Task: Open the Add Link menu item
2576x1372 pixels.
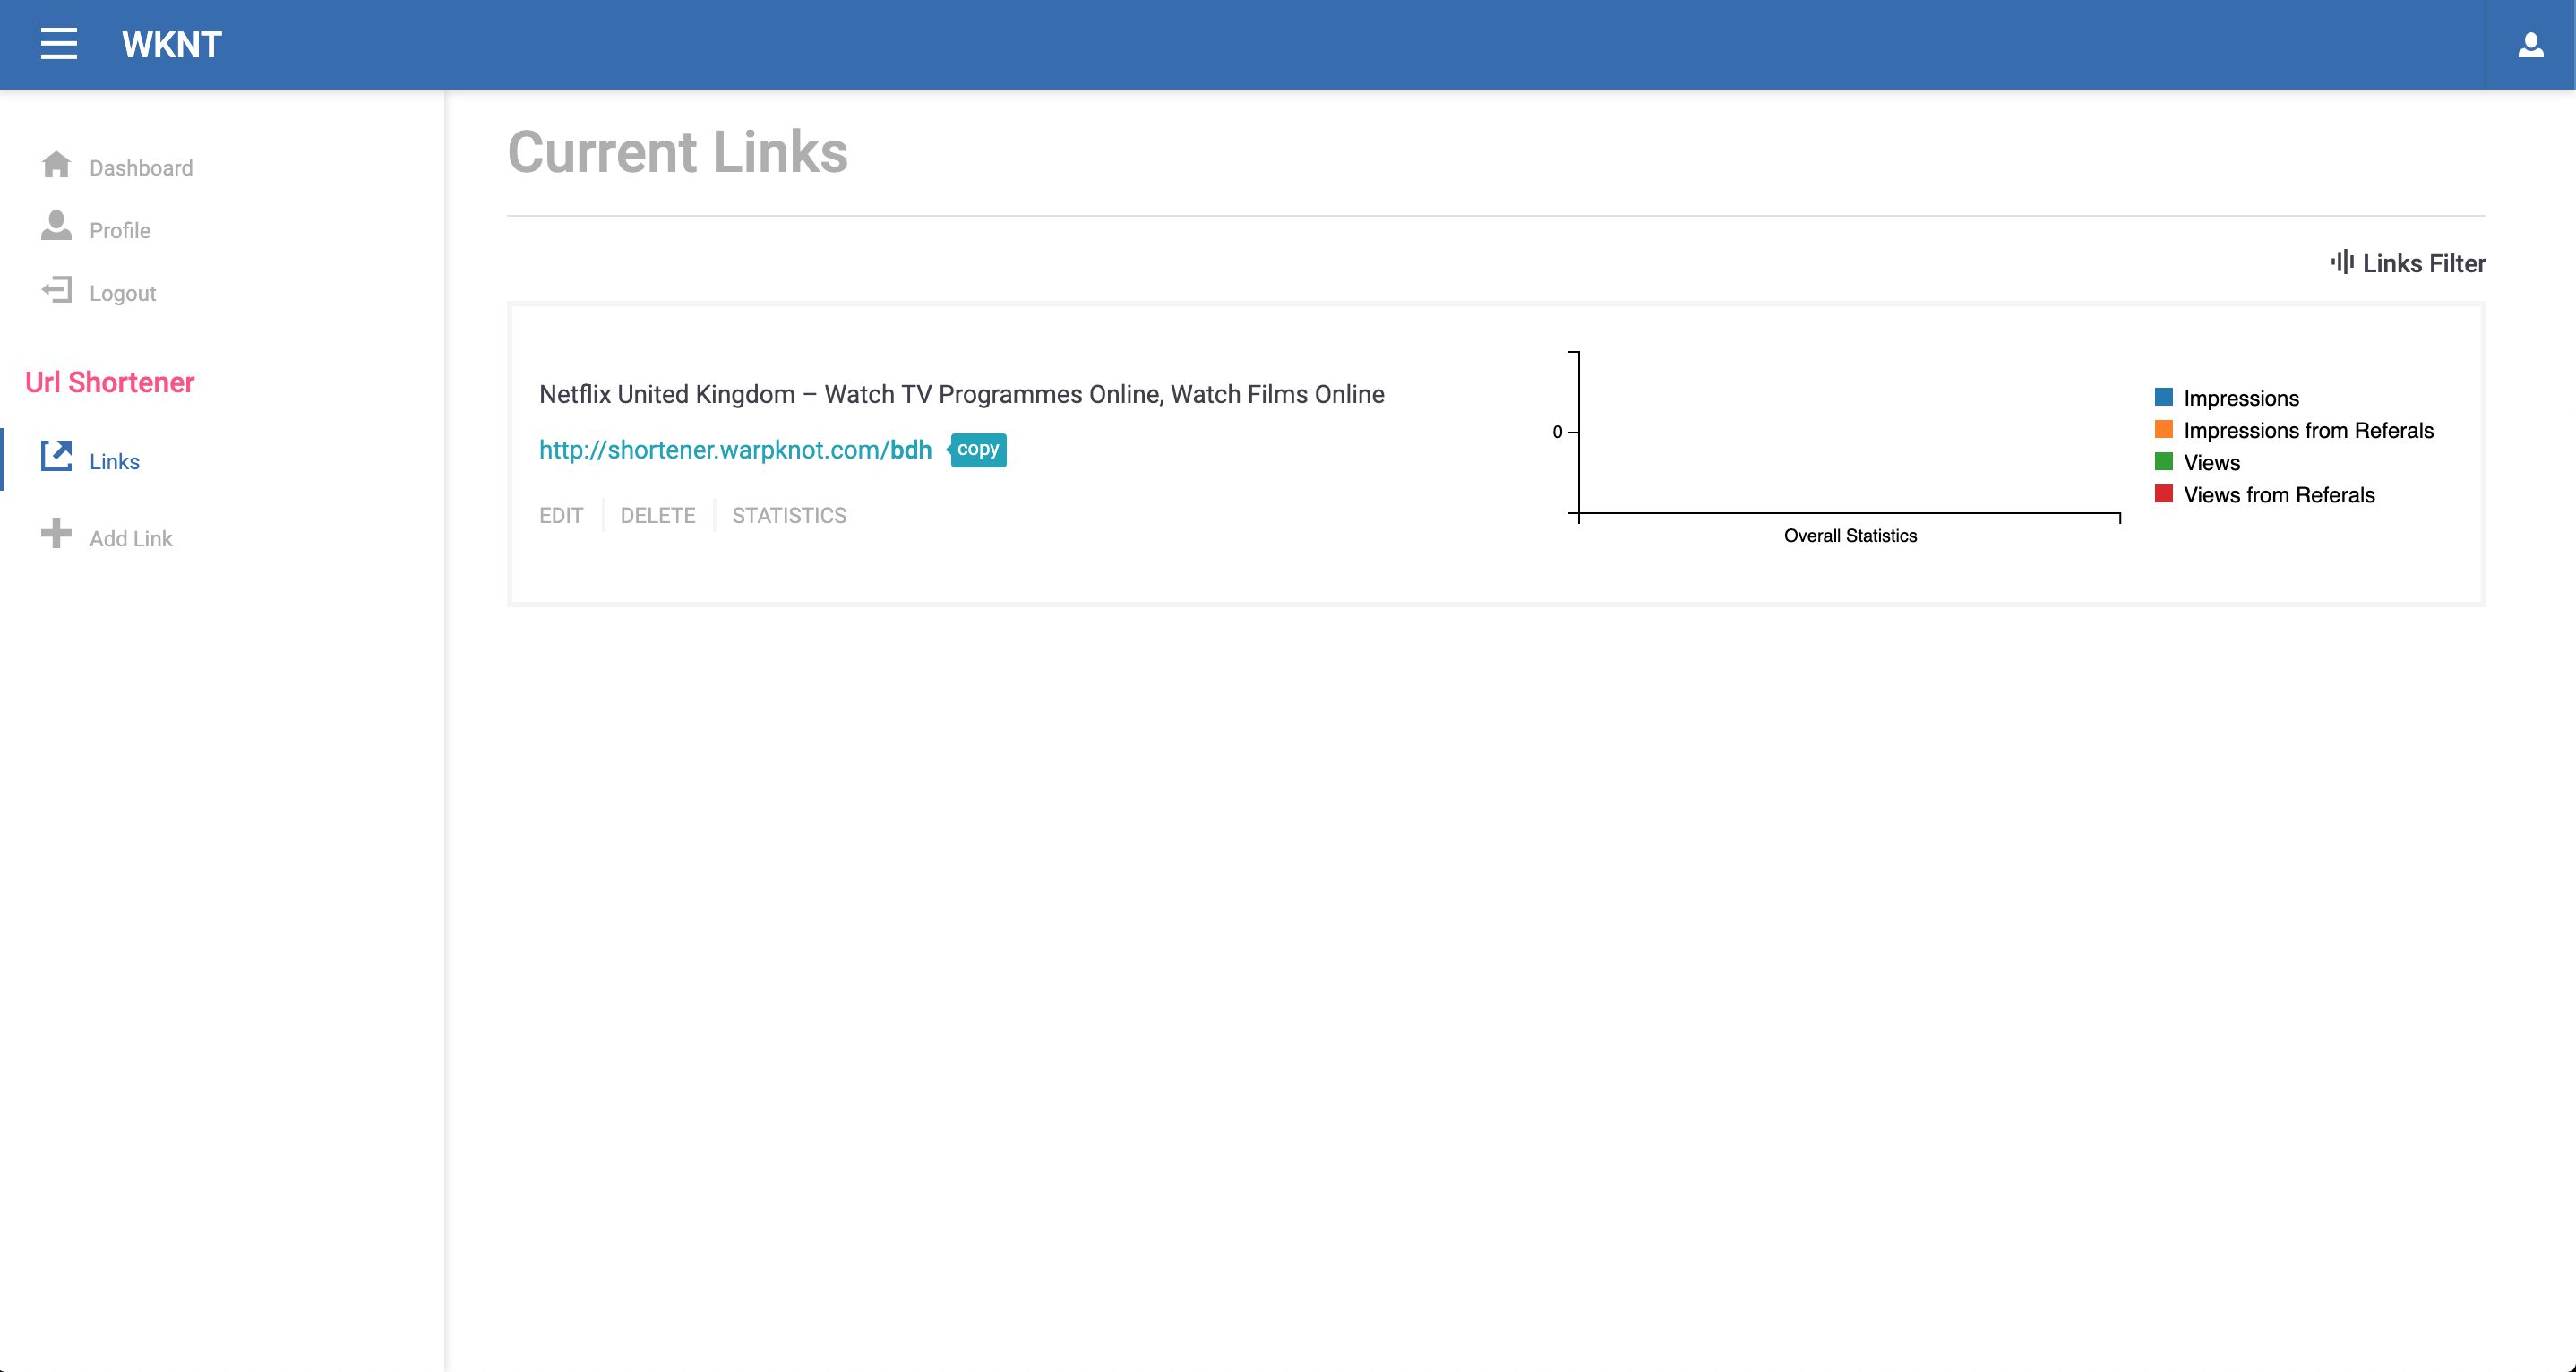Action: [131, 539]
